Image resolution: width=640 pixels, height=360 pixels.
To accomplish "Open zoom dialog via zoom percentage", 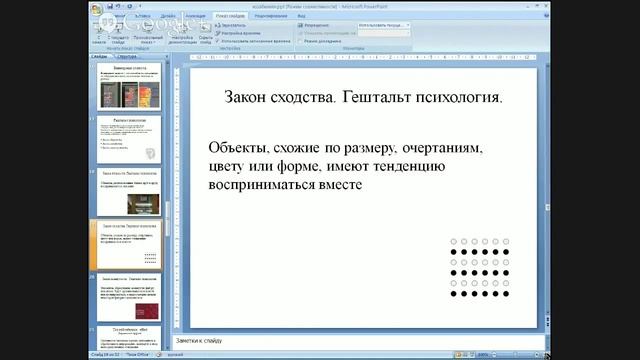I will pos(483,355).
